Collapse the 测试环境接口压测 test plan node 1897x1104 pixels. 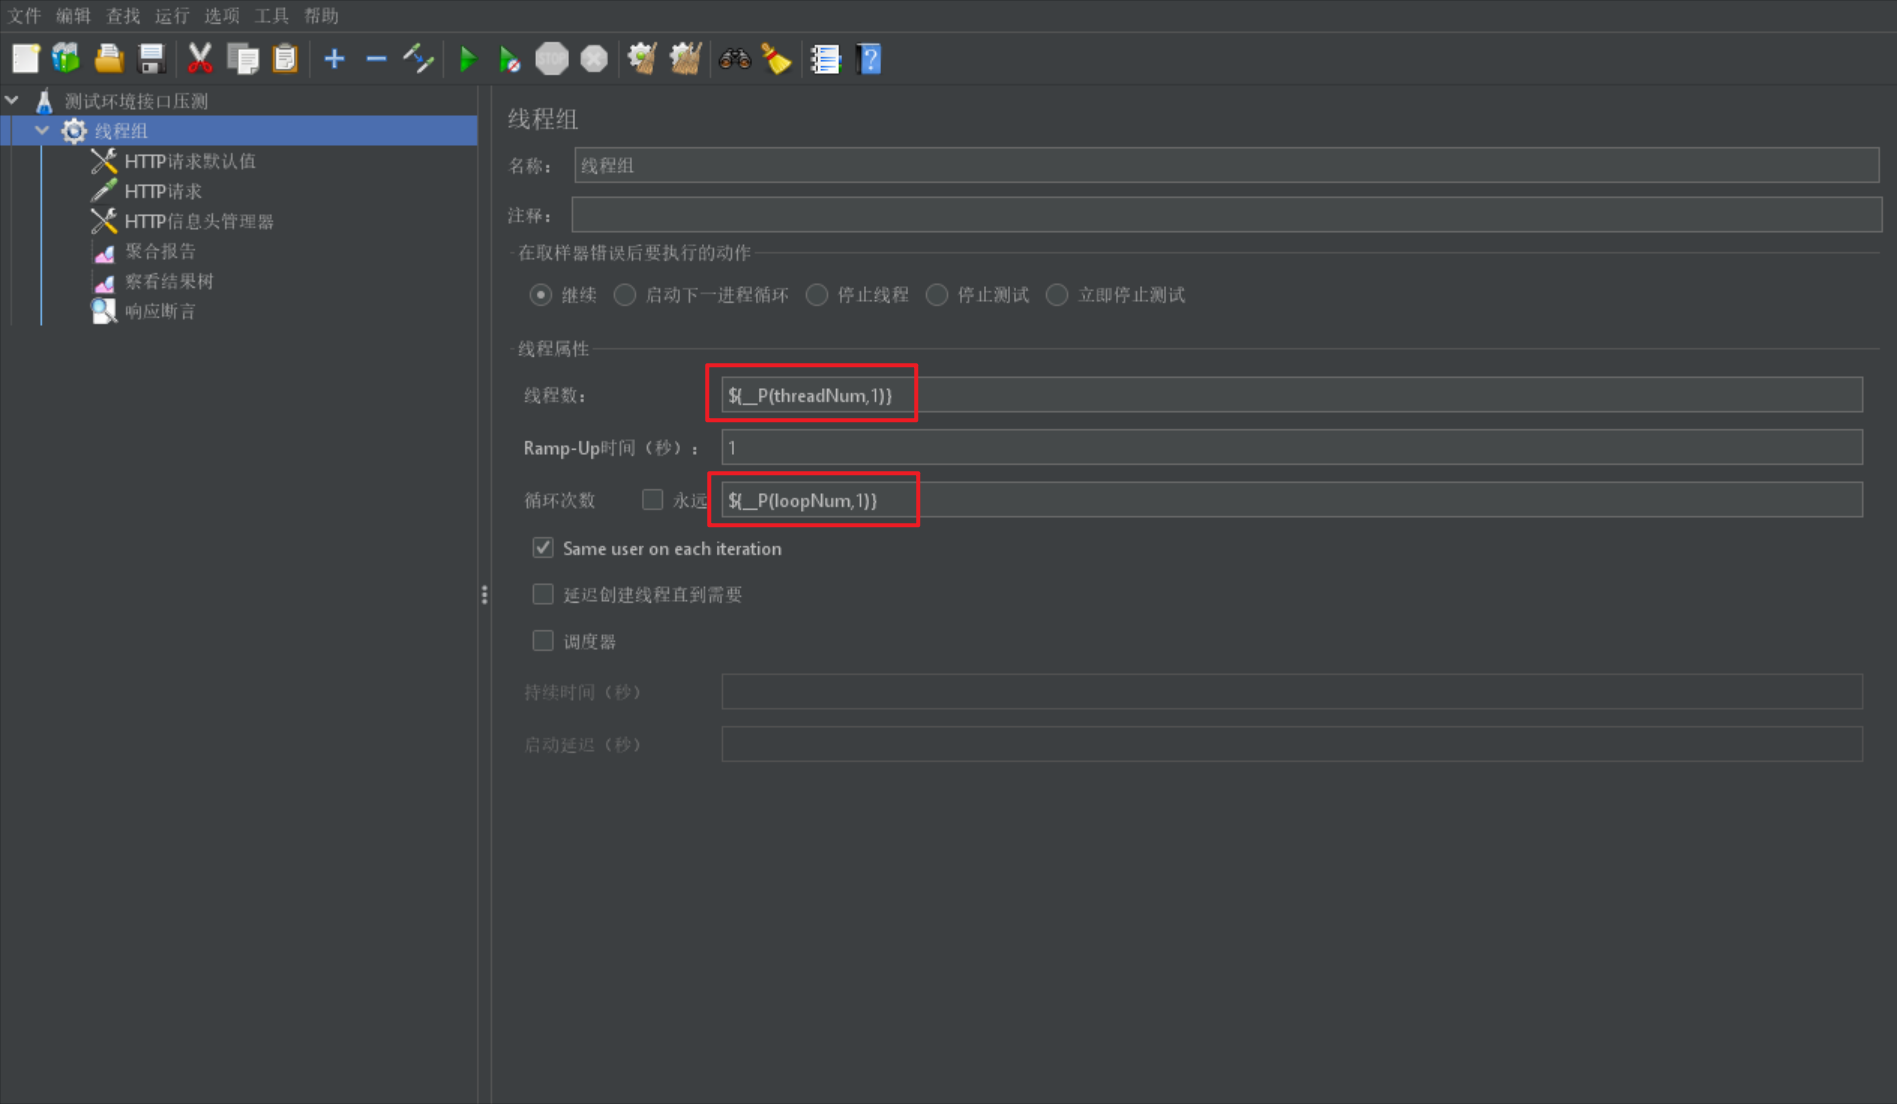coord(12,100)
